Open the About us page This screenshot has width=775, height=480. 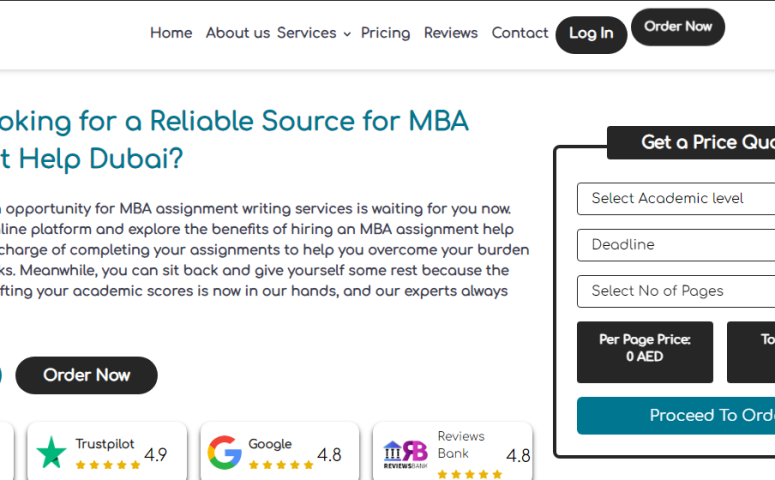pos(238,33)
